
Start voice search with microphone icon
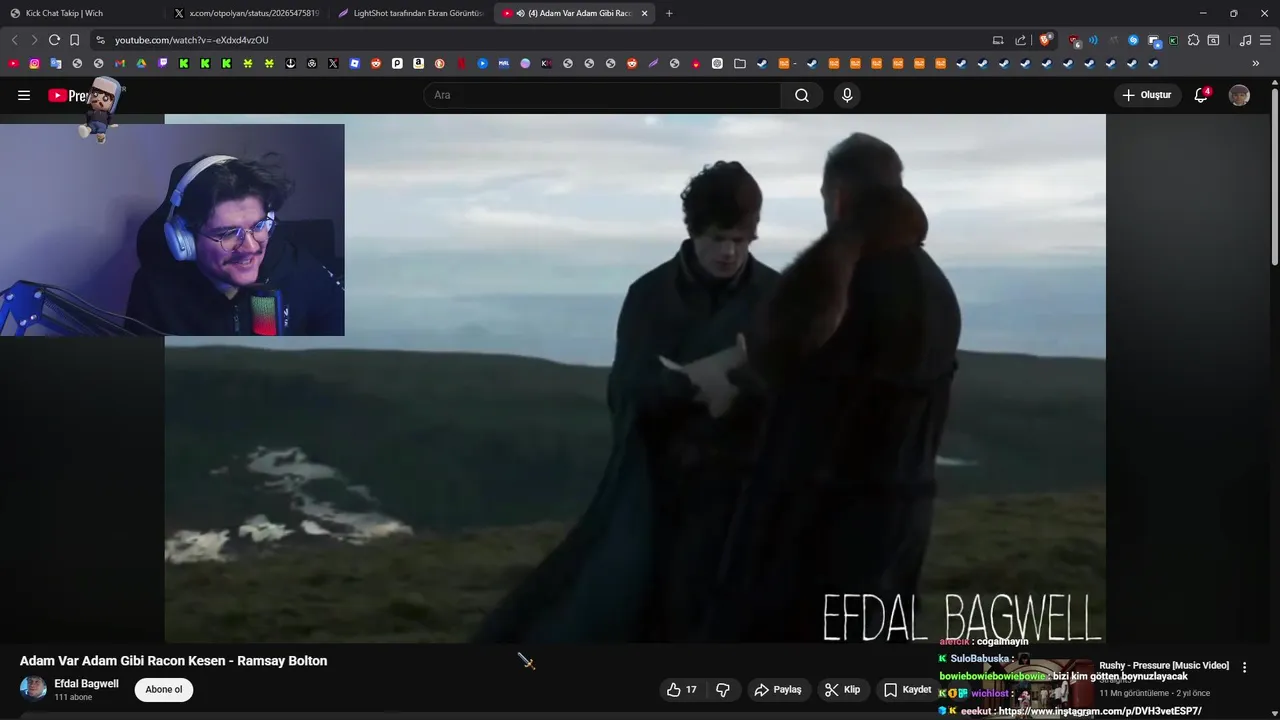pyautogui.click(x=847, y=95)
